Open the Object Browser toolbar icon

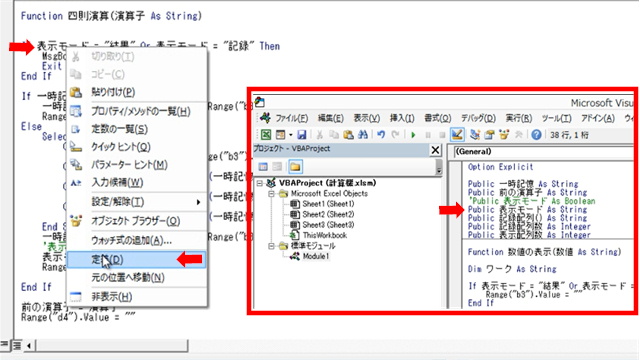point(504,134)
